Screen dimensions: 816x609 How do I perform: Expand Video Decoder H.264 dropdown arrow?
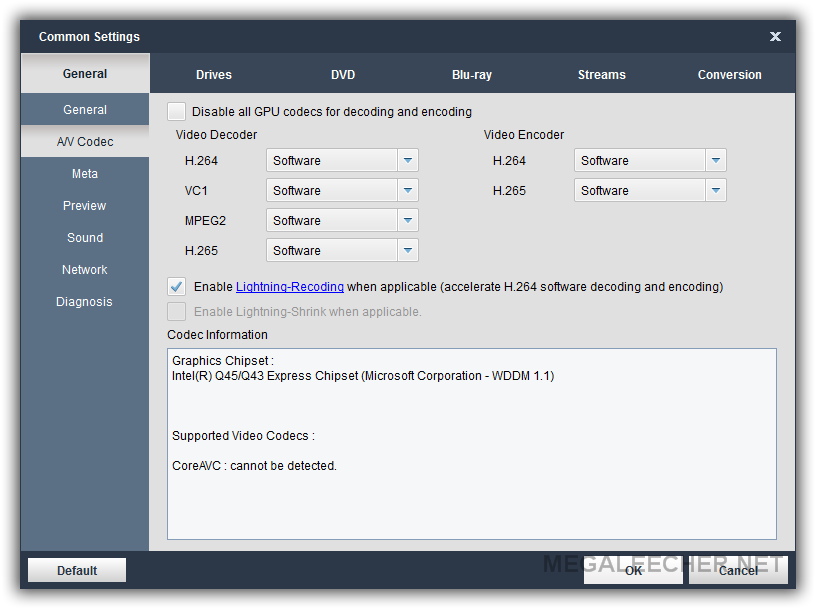408,160
